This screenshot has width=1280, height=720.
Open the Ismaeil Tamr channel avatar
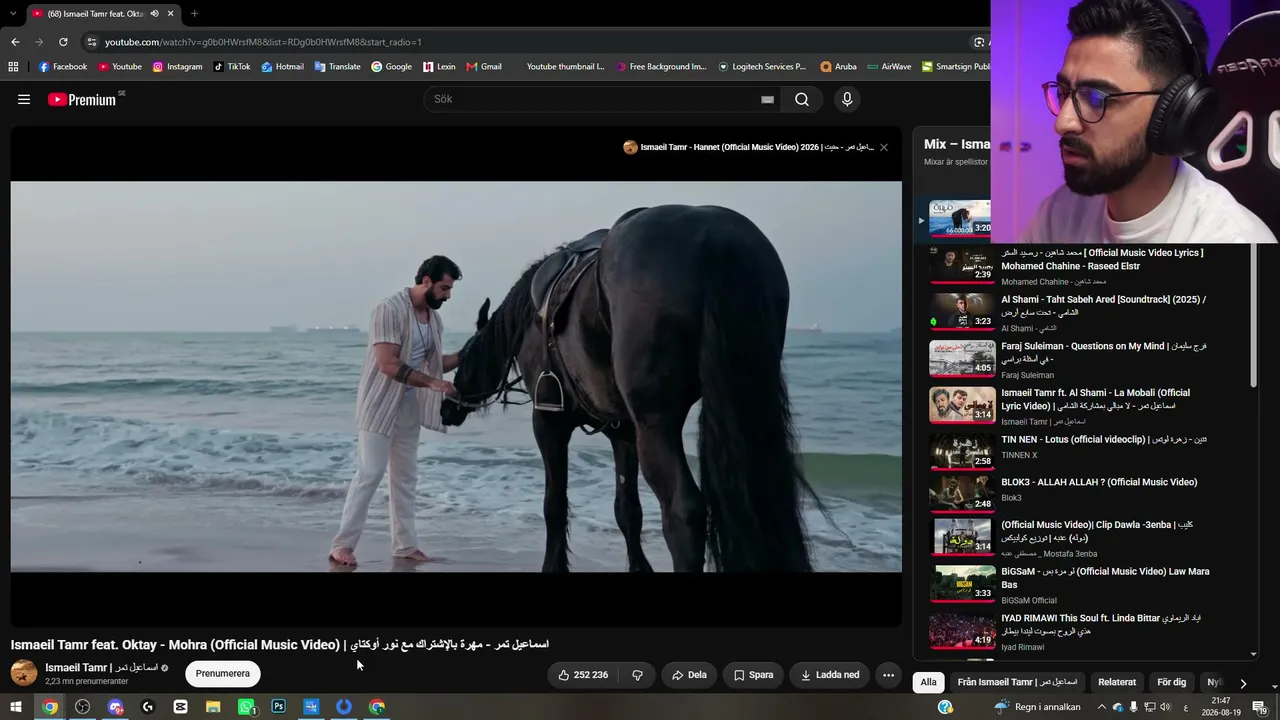coord(24,673)
